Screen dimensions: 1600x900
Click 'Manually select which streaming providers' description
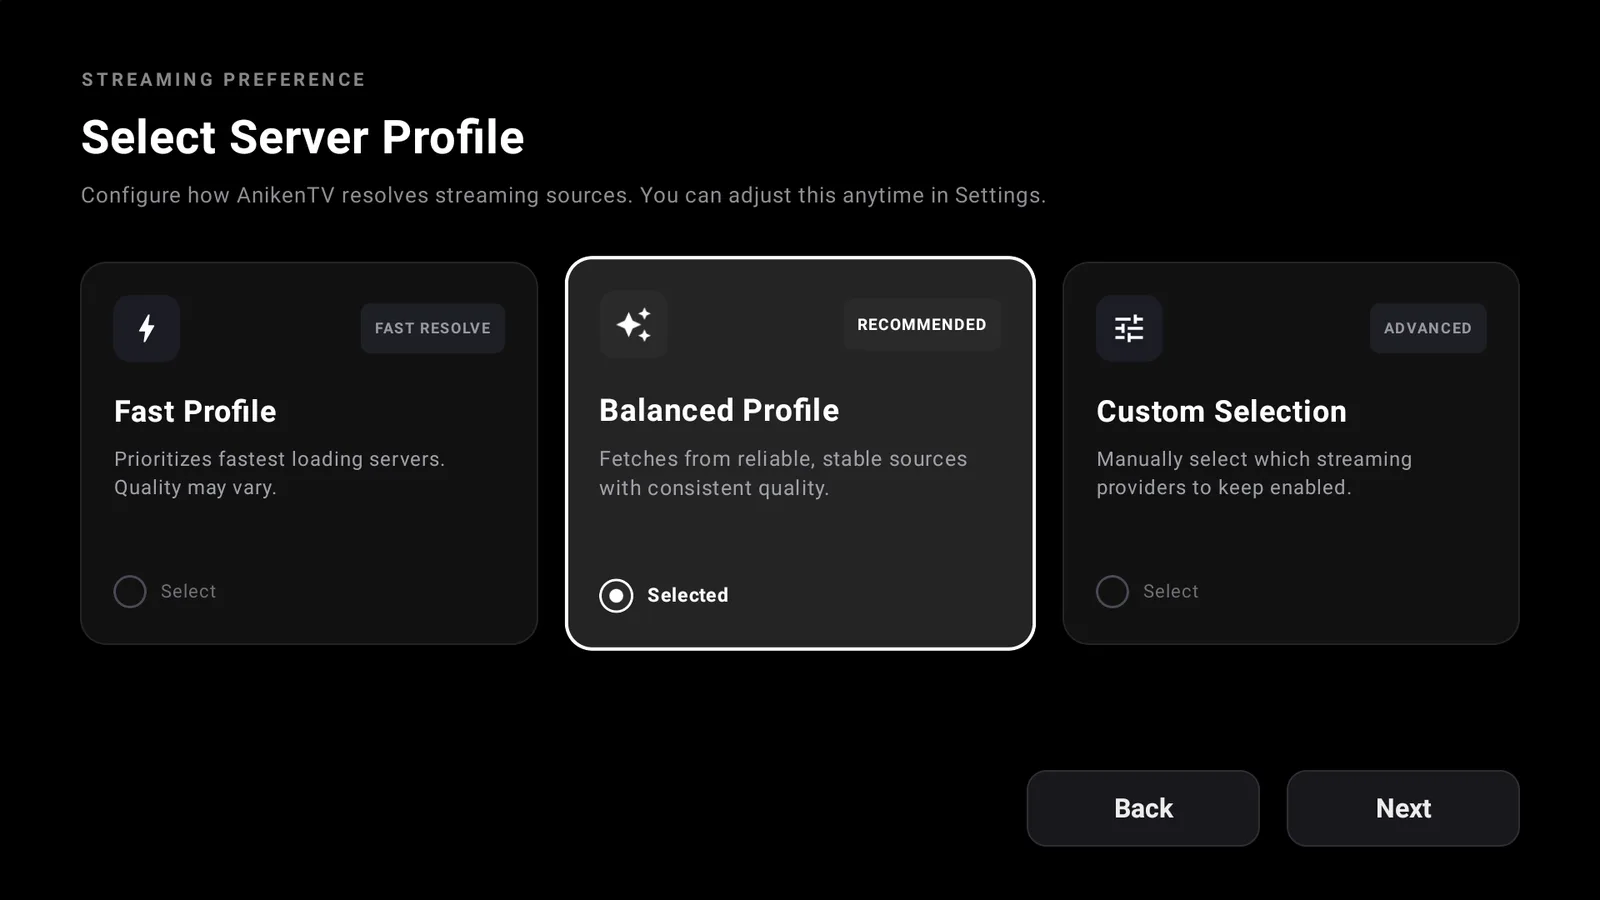click(1254, 473)
